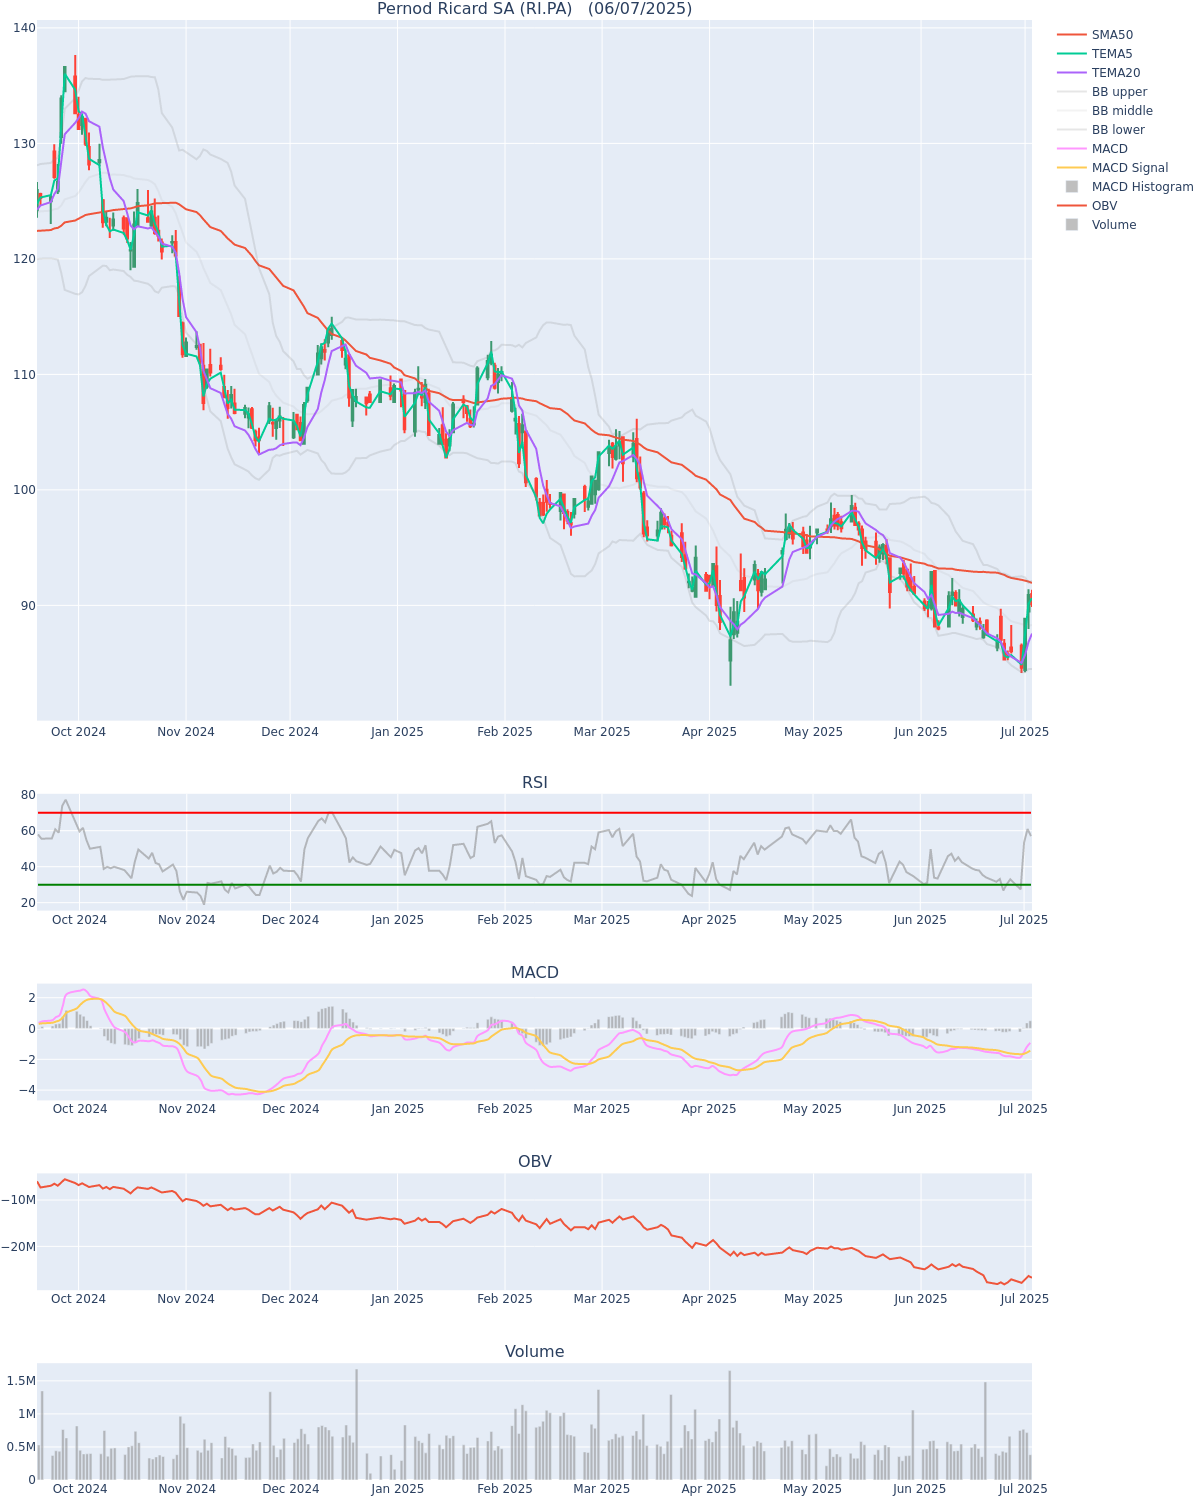
Task: Click the Pernod Ricard SA chart title
Action: pyautogui.click(x=534, y=9)
